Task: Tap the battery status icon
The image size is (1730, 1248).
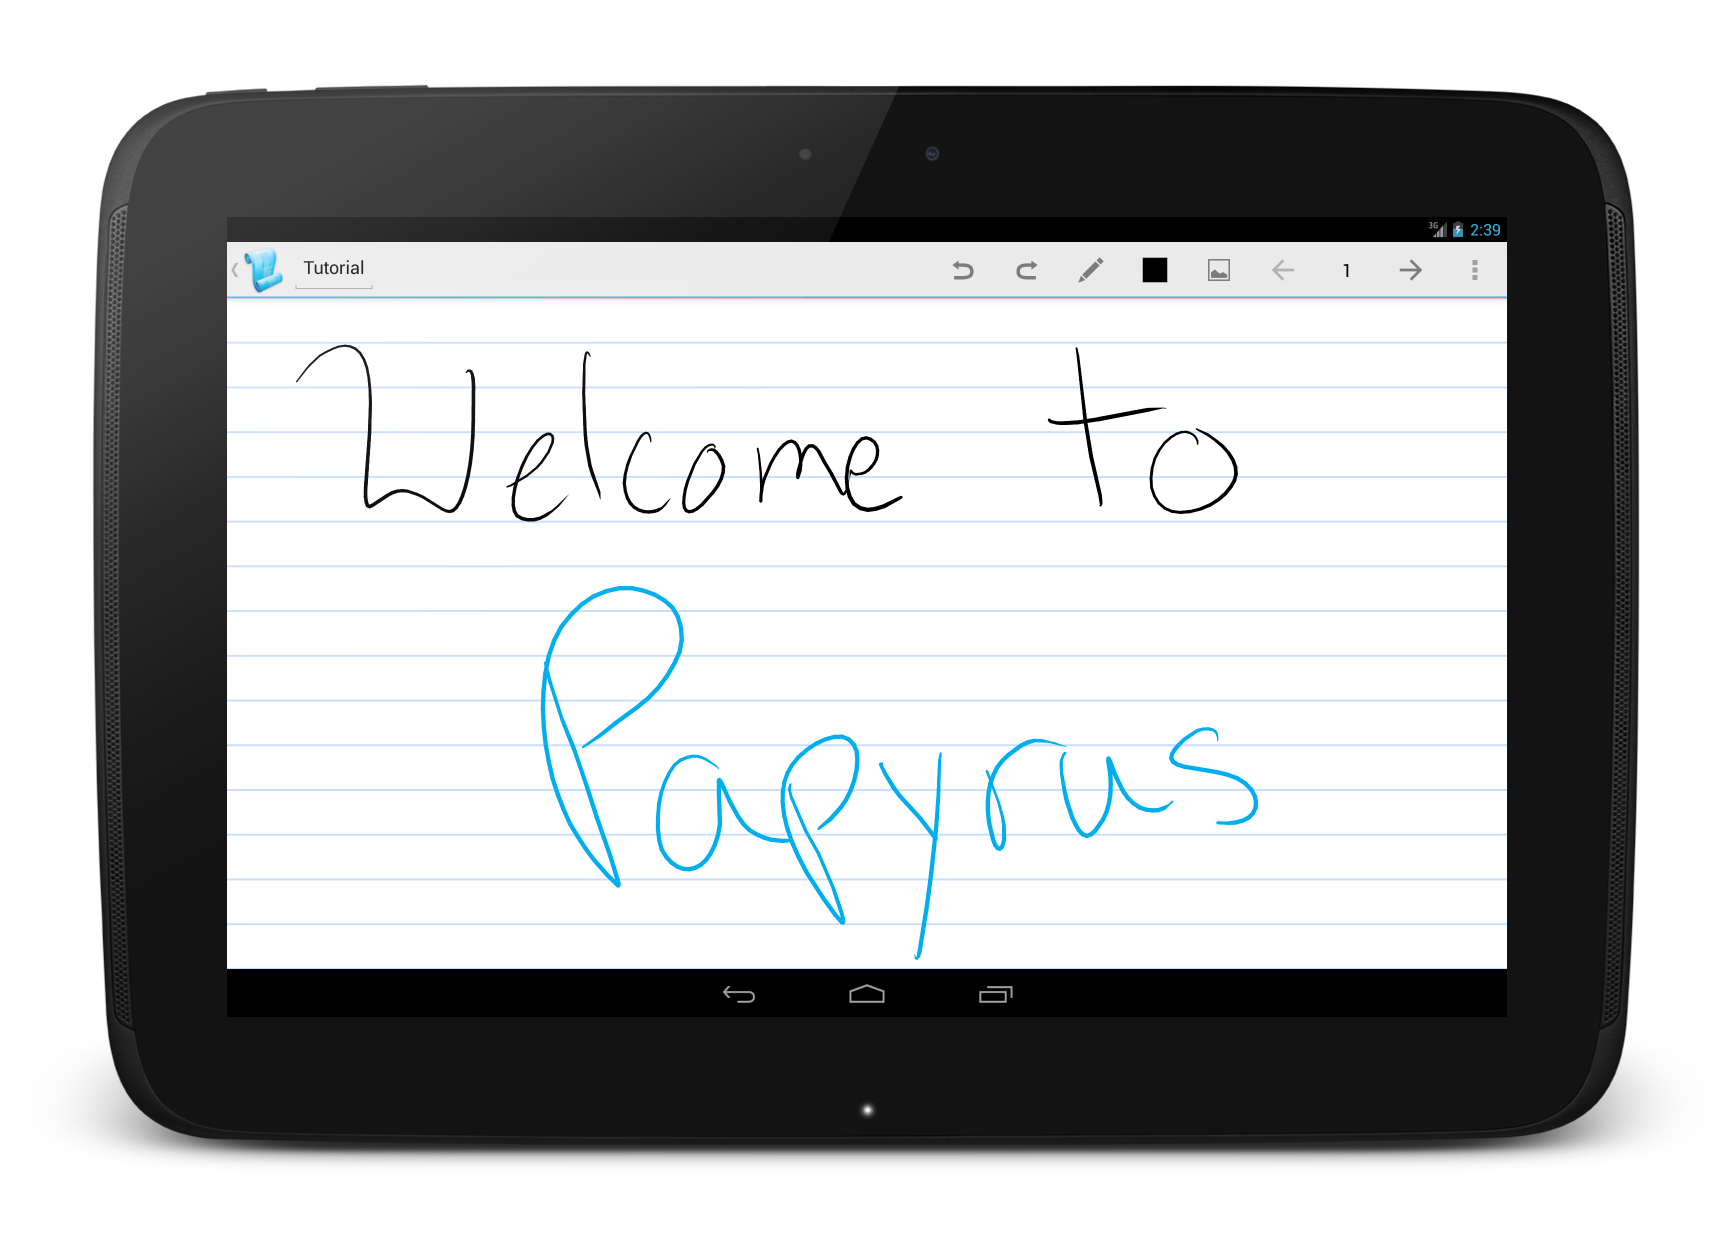Action: (x=1458, y=230)
